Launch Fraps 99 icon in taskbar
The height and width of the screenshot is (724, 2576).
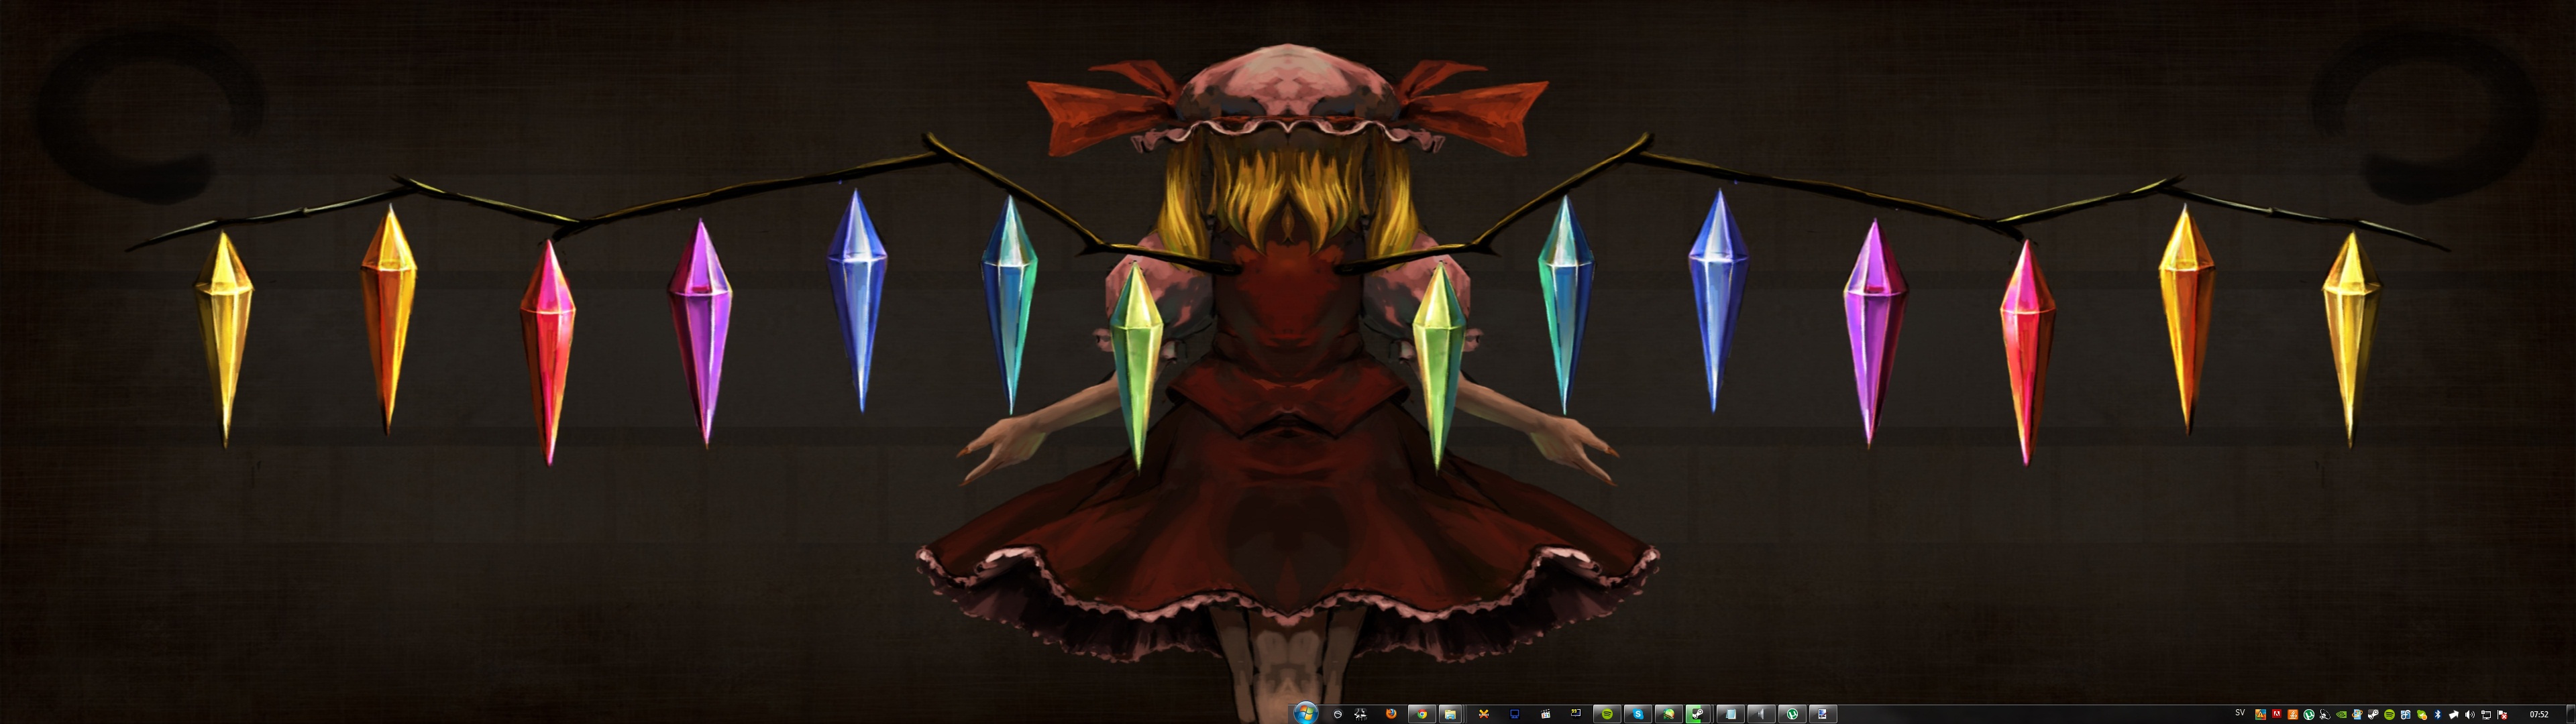pyautogui.click(x=1576, y=713)
